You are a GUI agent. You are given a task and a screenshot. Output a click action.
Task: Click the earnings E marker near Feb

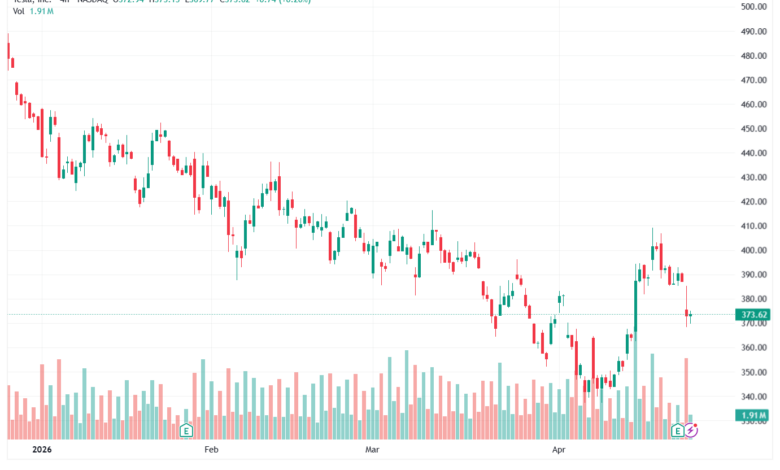click(186, 430)
